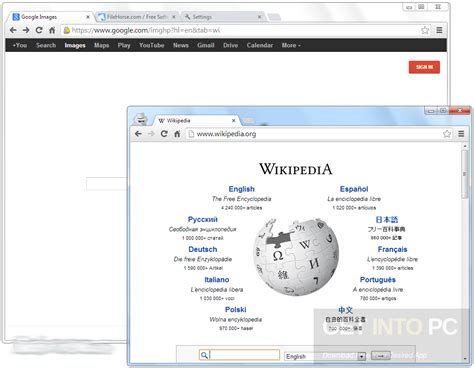The image size is (474, 368).
Task: Open Italiano Wikipedia link
Action: point(217,280)
